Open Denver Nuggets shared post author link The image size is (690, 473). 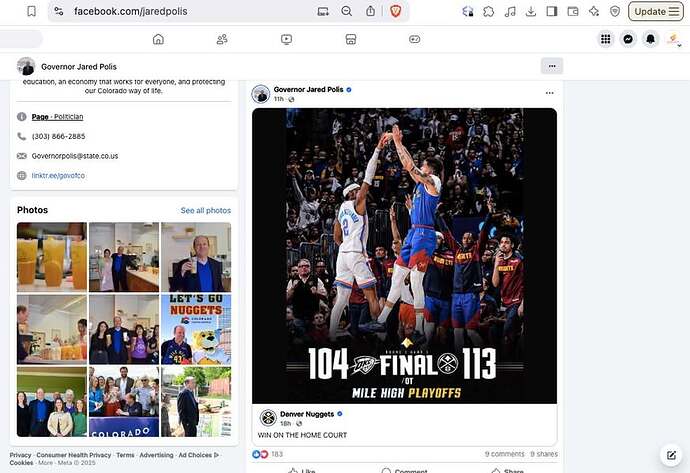(307, 414)
